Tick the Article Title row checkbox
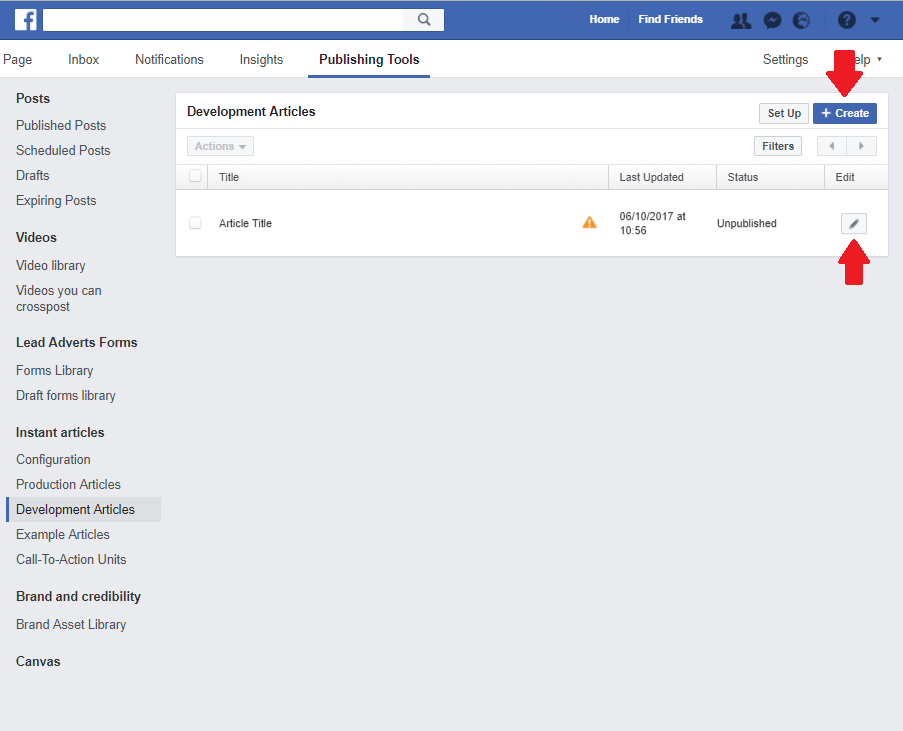 coord(195,222)
